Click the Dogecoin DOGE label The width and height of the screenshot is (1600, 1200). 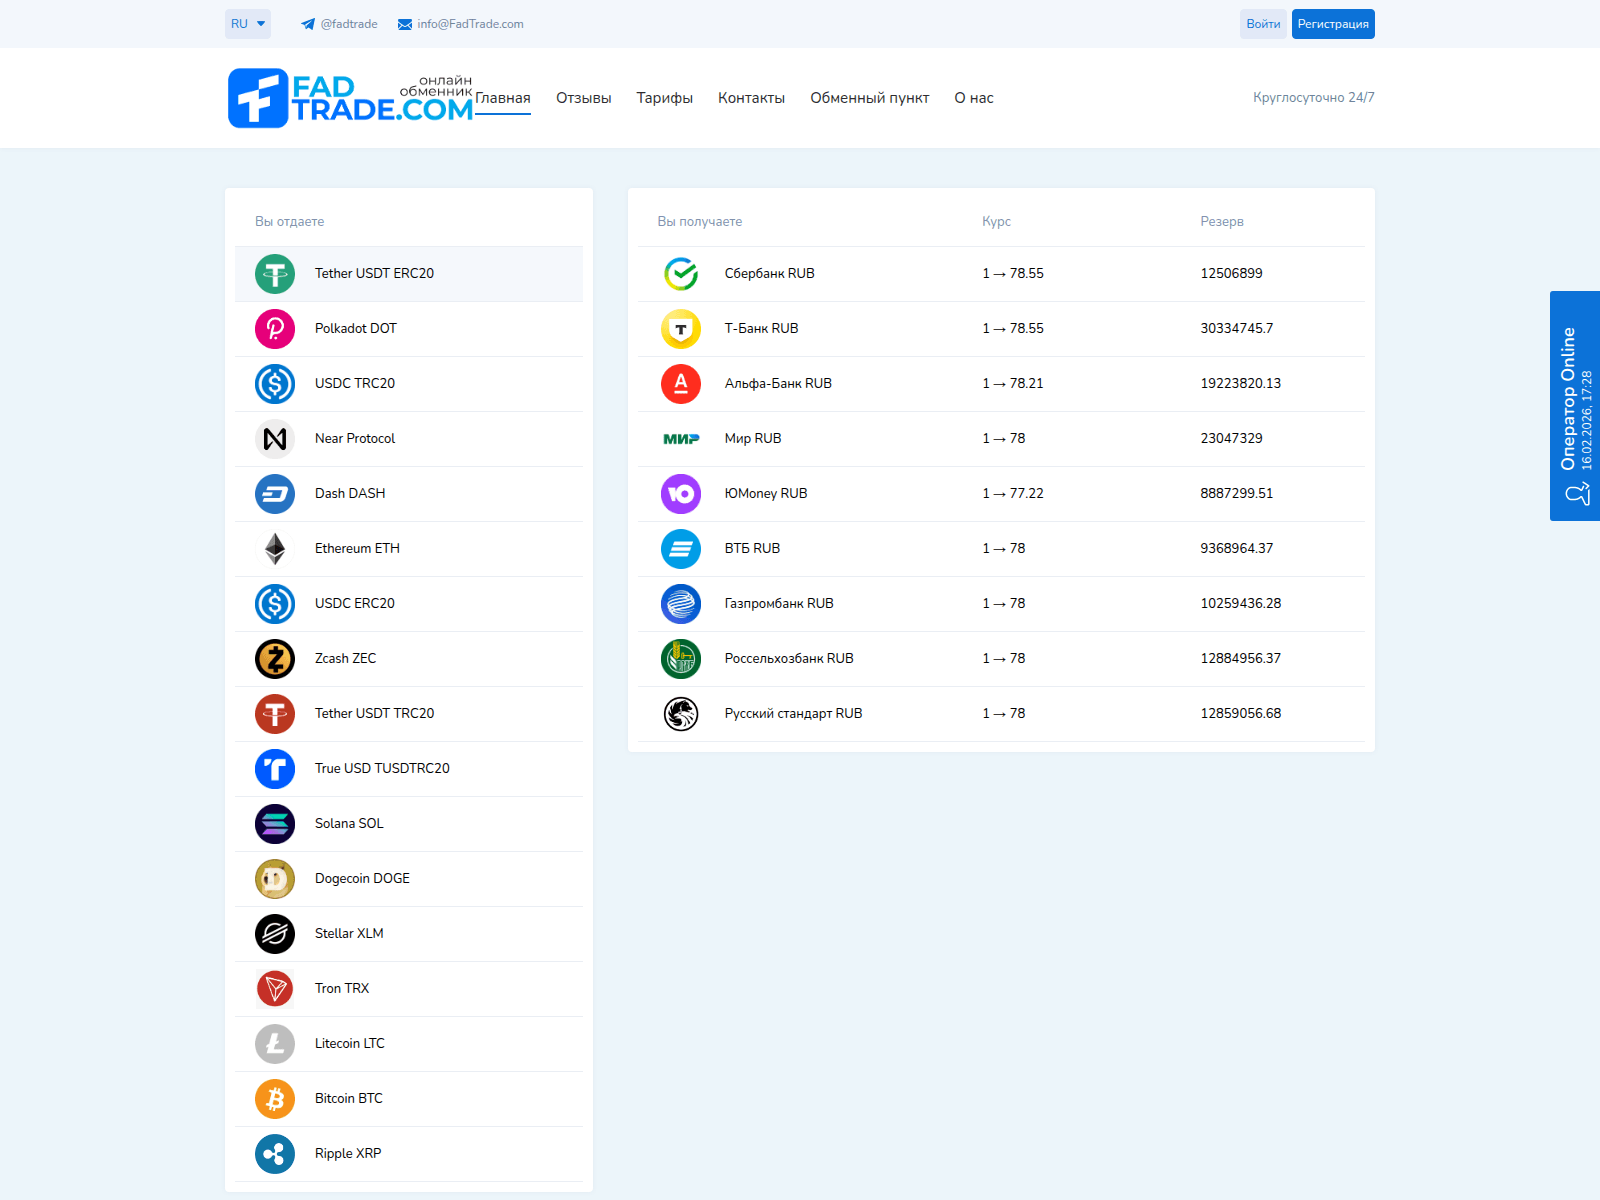coord(362,879)
